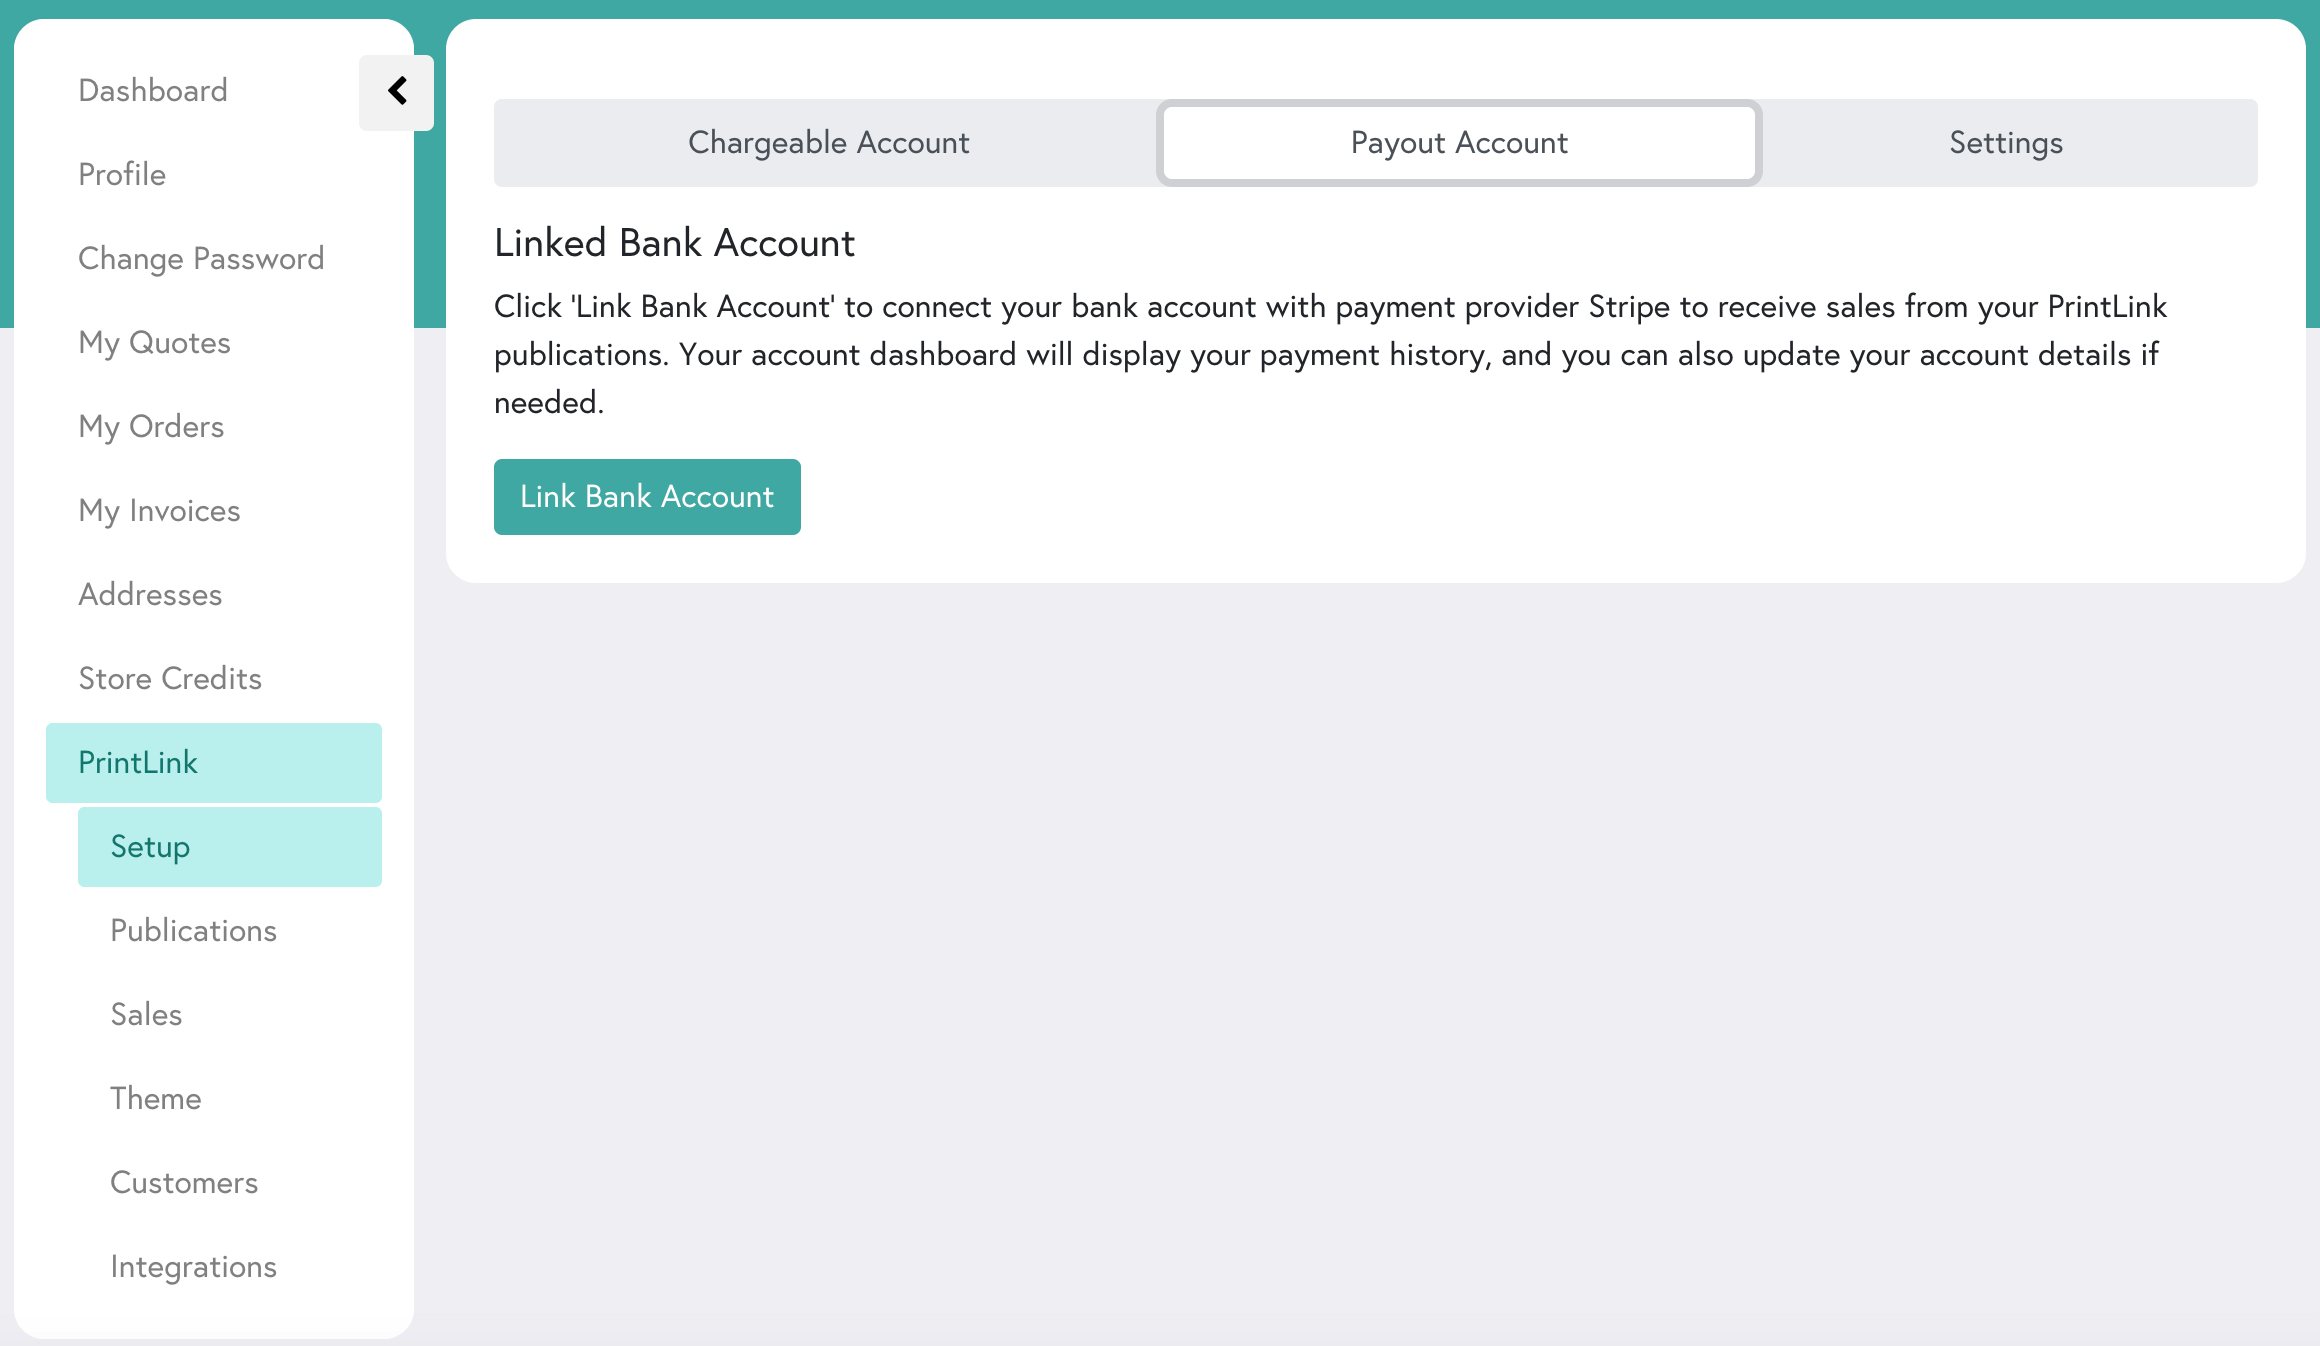Collapse the sidebar using the chevron arrow
The width and height of the screenshot is (2320, 1346).
[x=396, y=91]
